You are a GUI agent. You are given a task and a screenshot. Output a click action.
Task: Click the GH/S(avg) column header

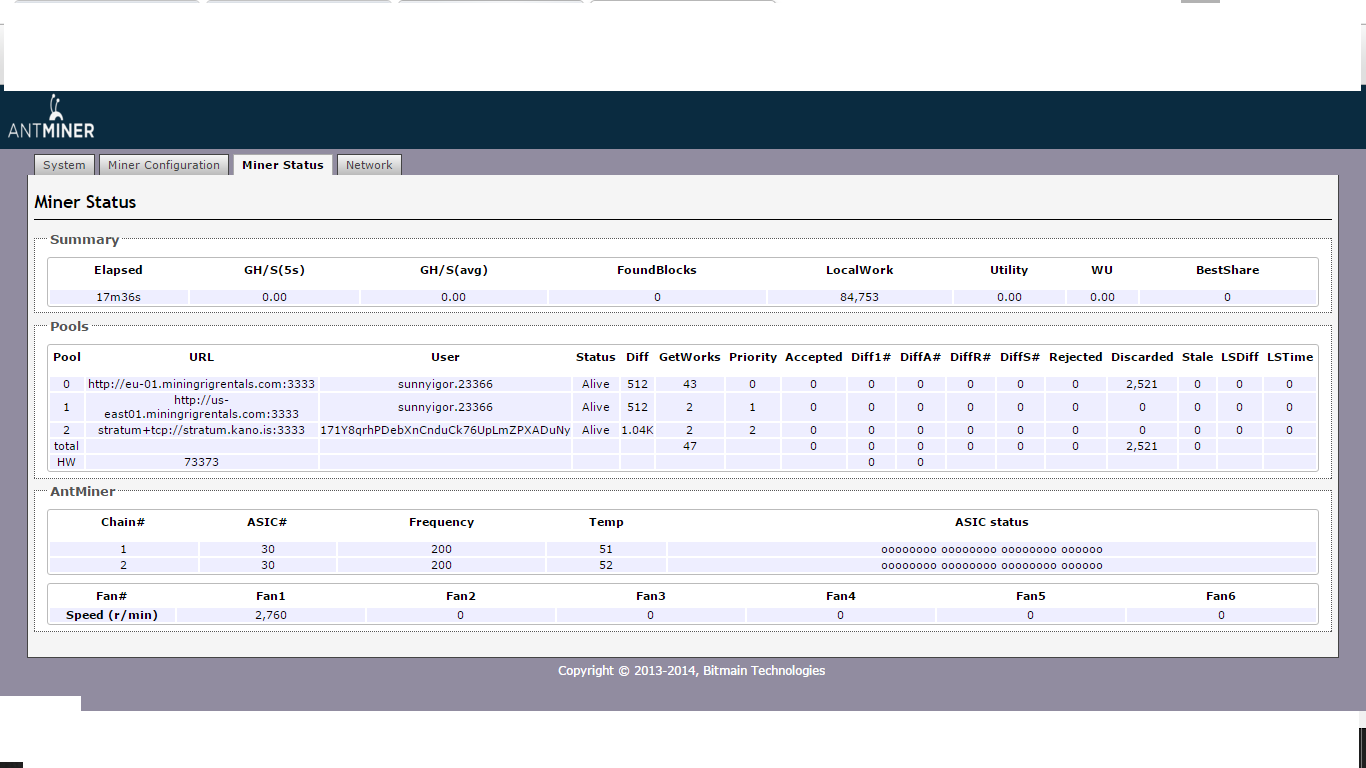[453, 270]
